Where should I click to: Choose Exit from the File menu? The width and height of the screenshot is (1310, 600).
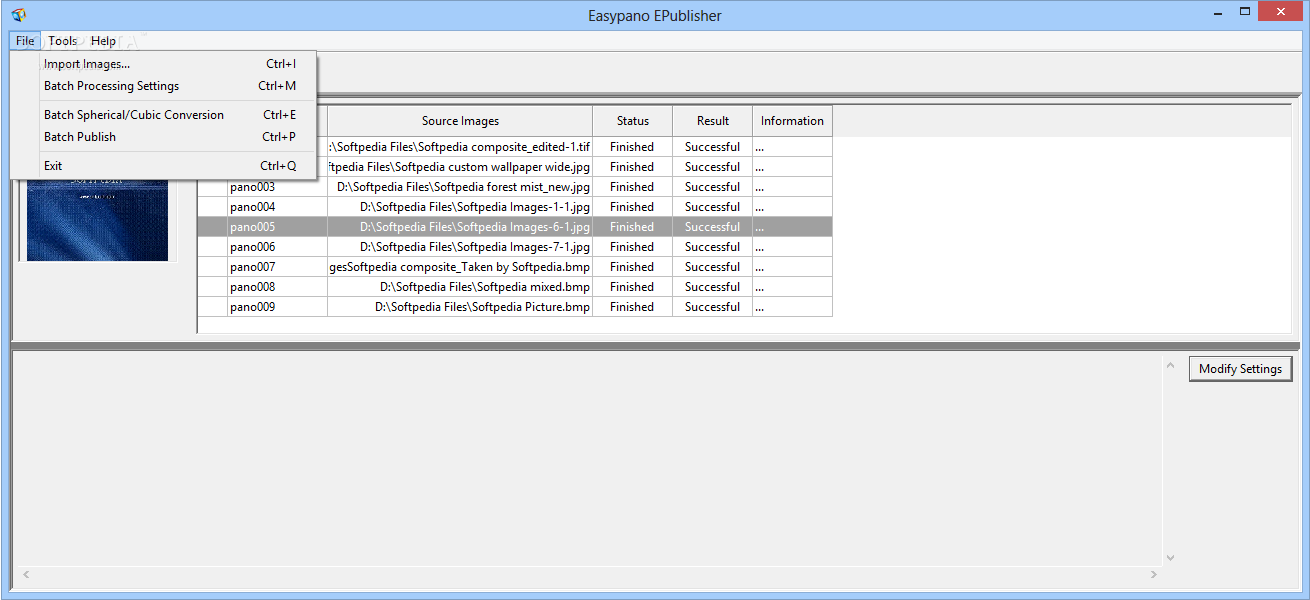(x=163, y=166)
